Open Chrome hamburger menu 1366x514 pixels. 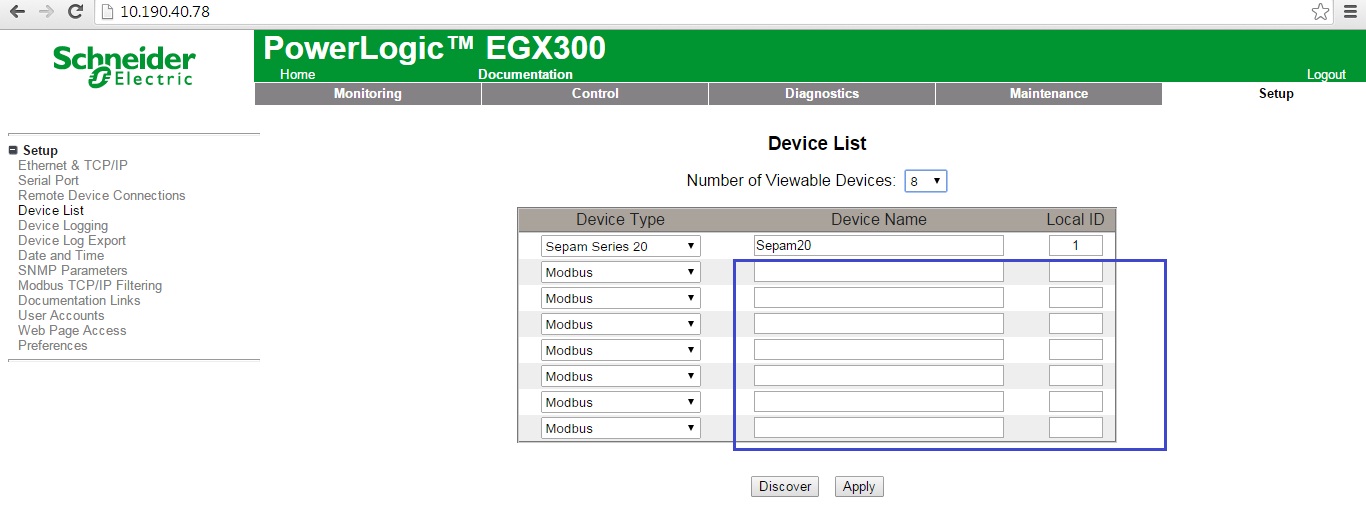[1351, 12]
